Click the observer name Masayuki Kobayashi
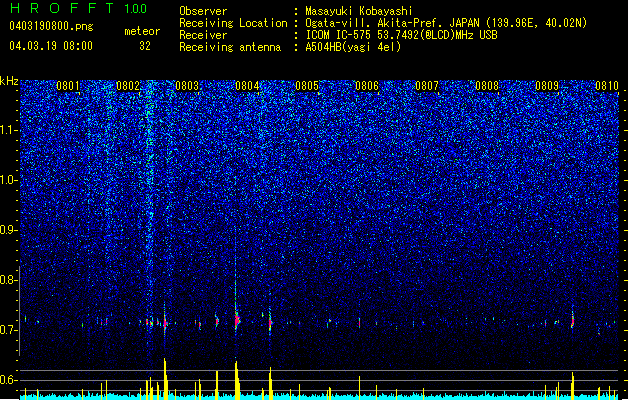Screen dimensions: 629x400 (359, 11)
